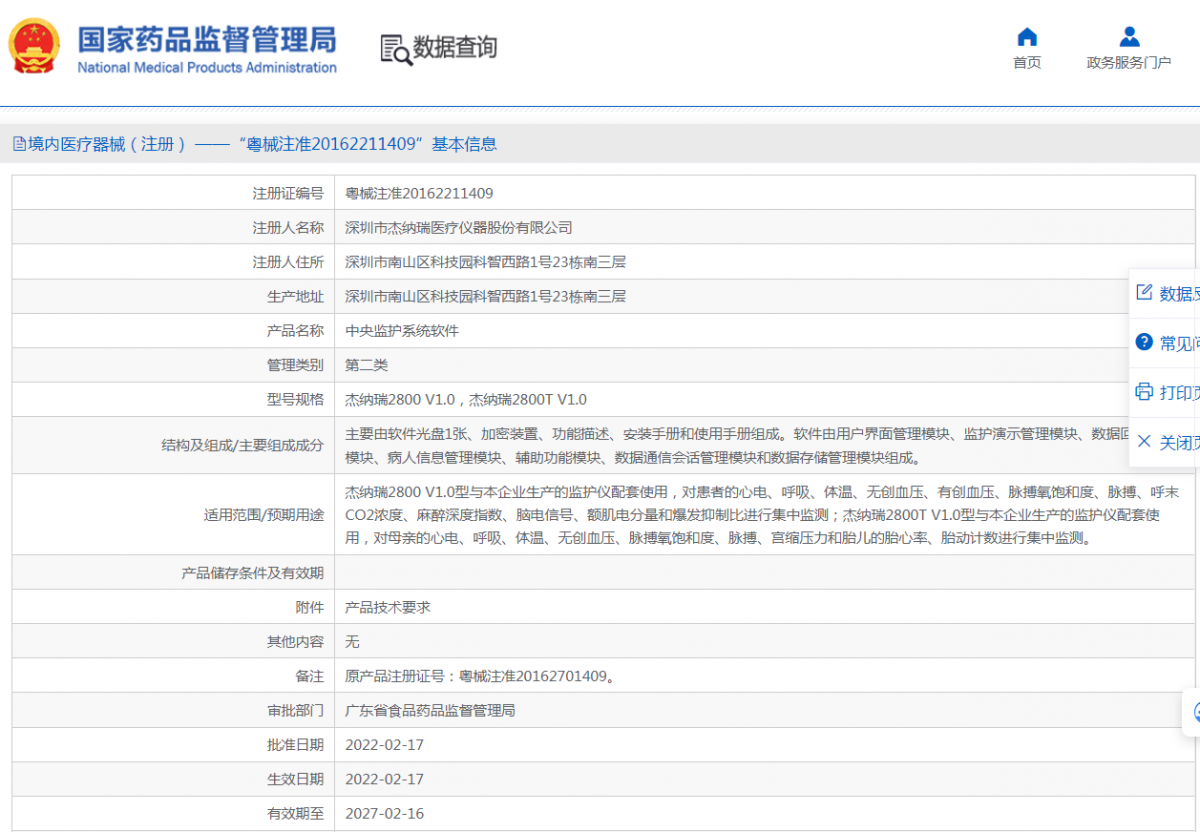The width and height of the screenshot is (1200, 832).
Task: Click National Medical Products Administration English subtitle
Action: 207,67
